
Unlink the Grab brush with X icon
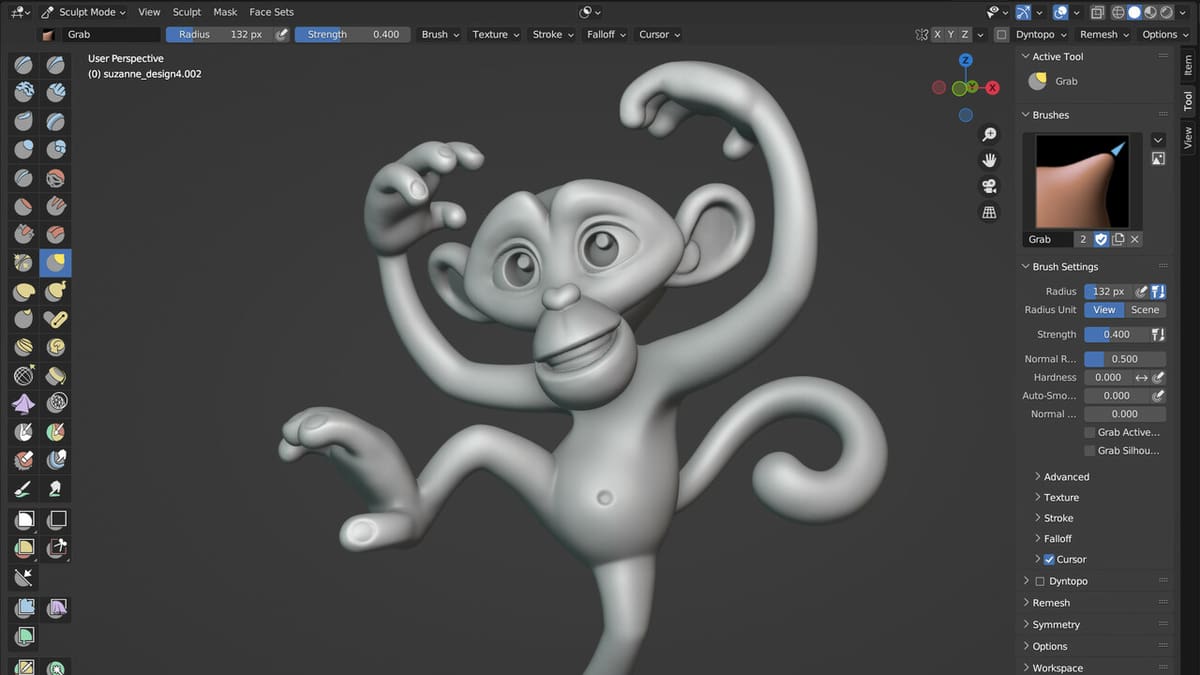tap(1134, 239)
